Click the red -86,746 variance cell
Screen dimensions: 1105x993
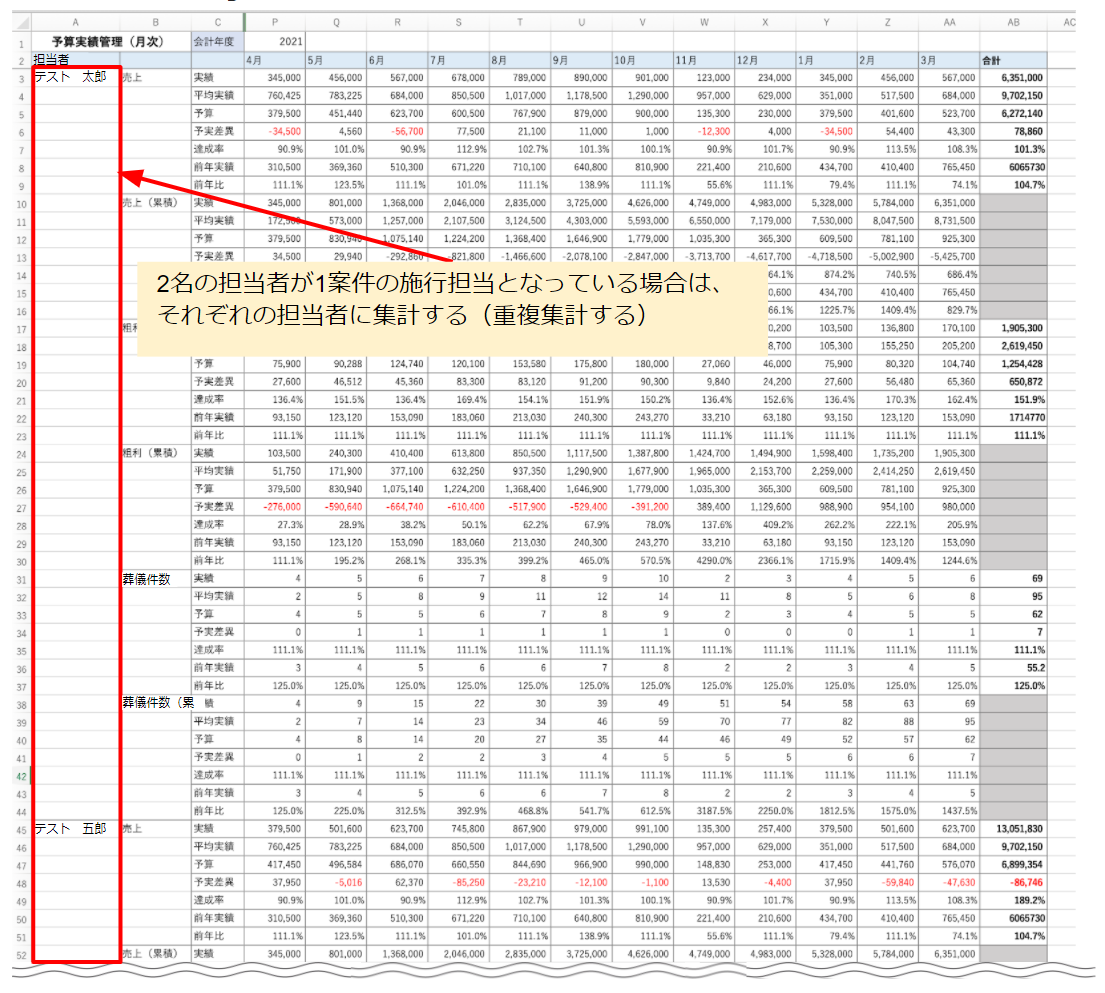(x=1013, y=883)
